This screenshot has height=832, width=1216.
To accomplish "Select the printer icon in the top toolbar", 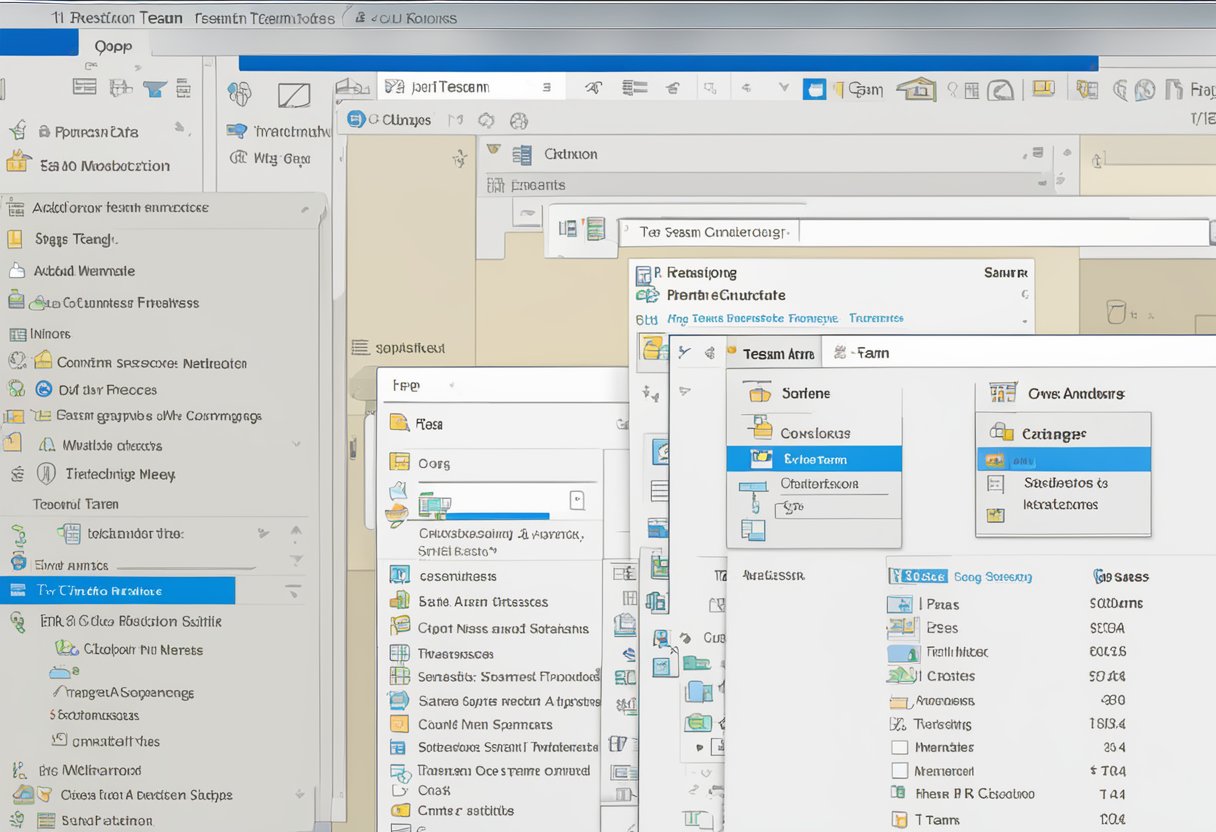I will [1043, 89].
